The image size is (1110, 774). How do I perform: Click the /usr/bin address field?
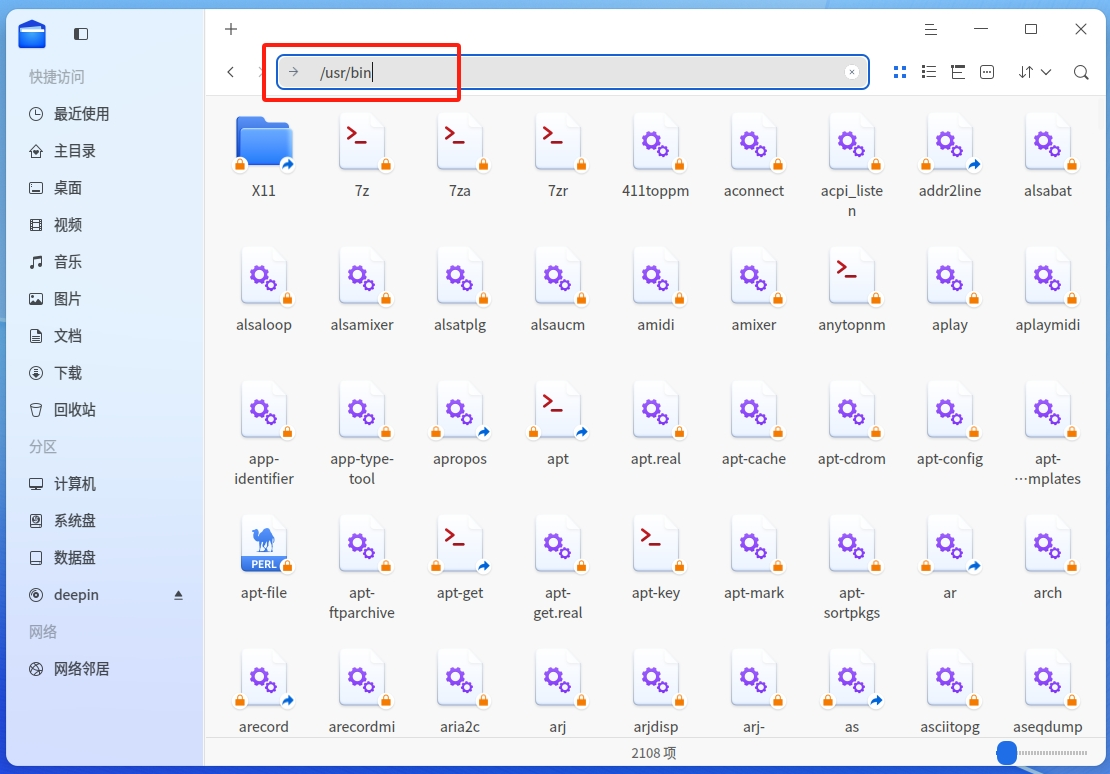(x=573, y=72)
